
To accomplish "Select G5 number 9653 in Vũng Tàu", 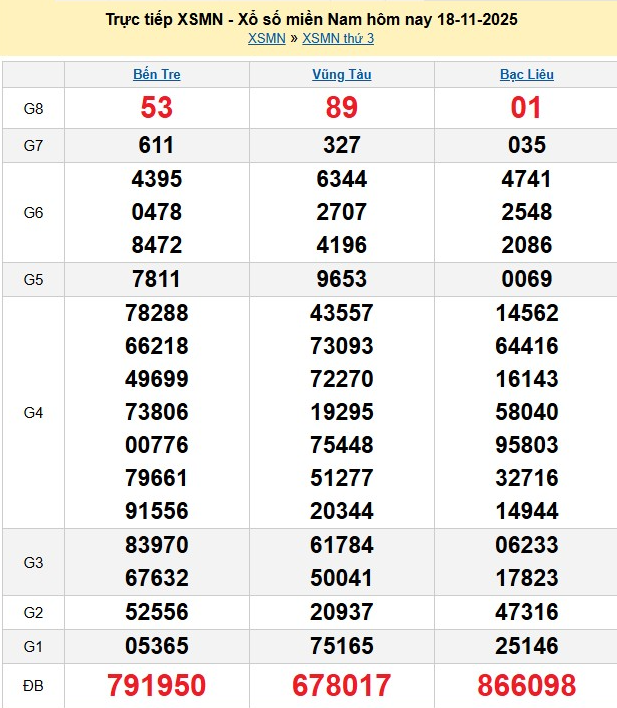I will click(x=342, y=279).
